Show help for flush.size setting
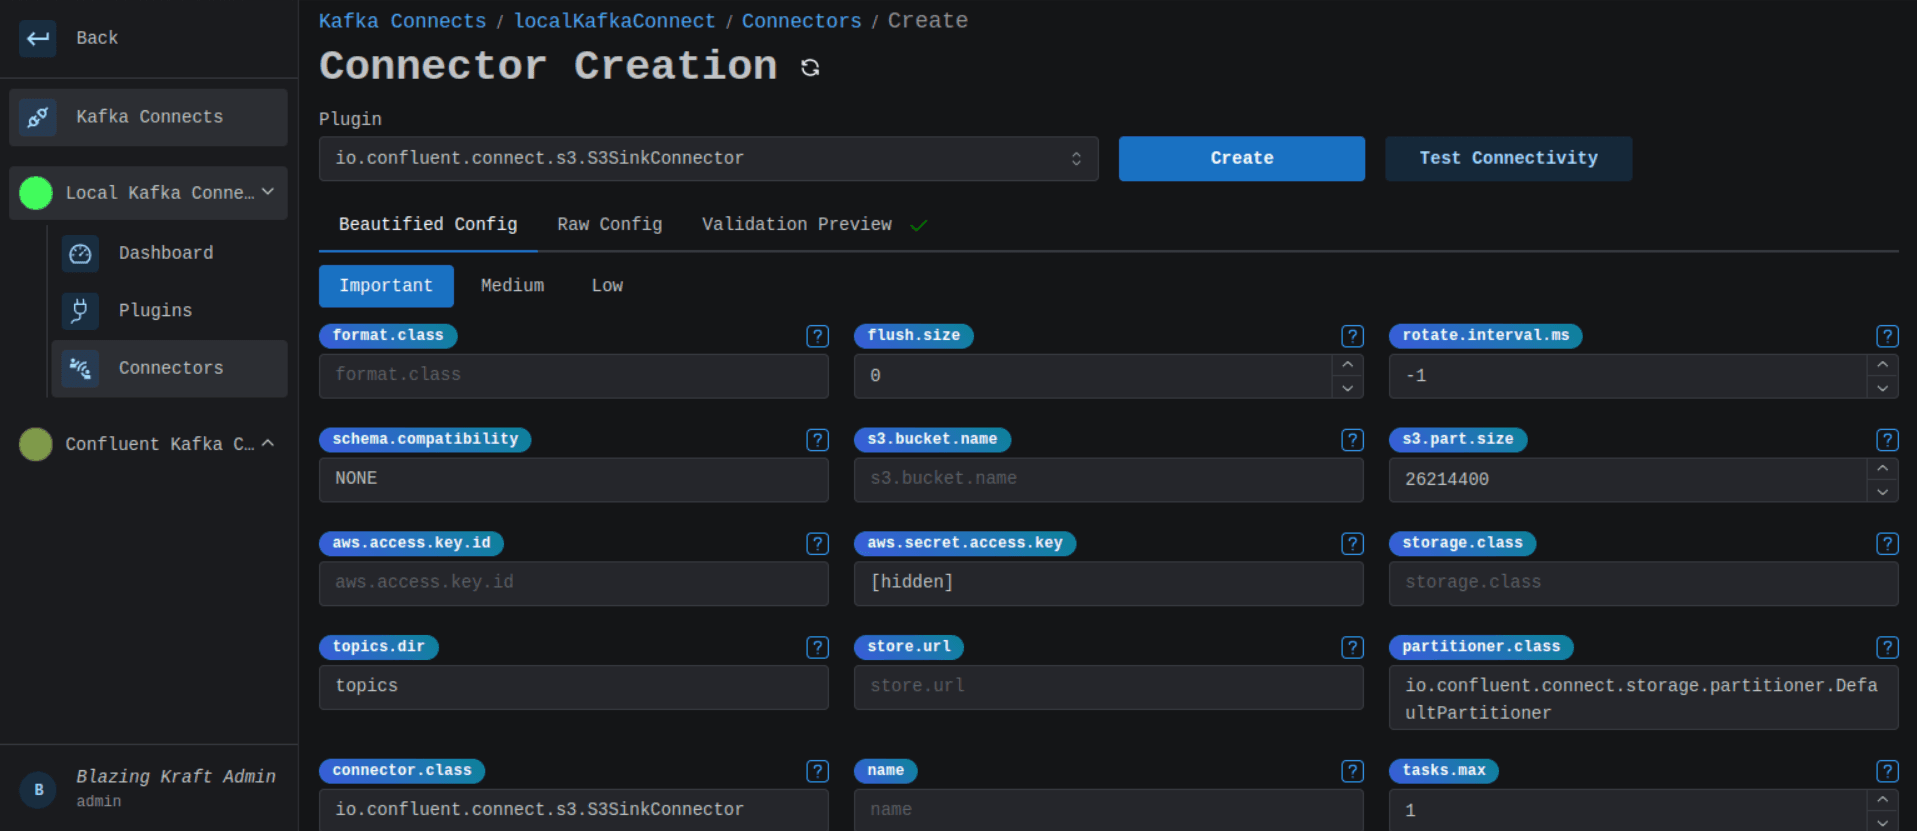1917x831 pixels. coord(1352,336)
